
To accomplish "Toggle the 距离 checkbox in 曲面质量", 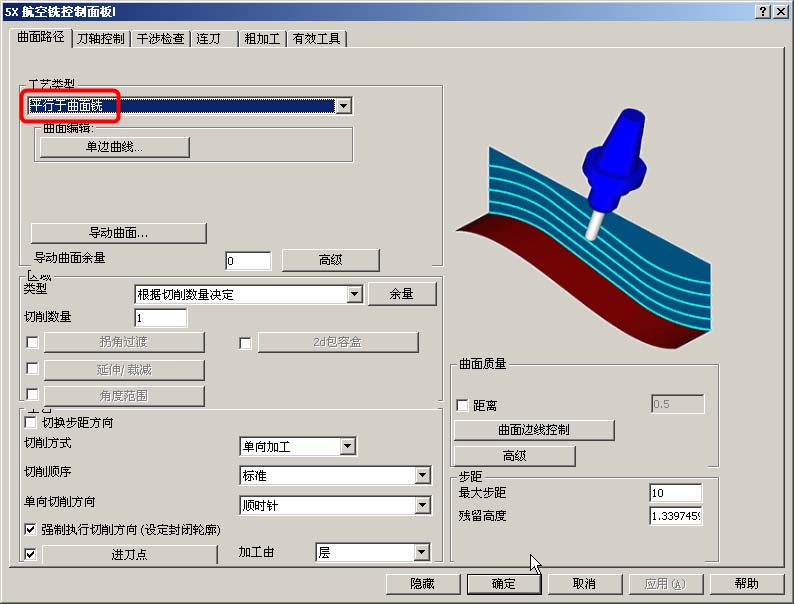I will 462,406.
